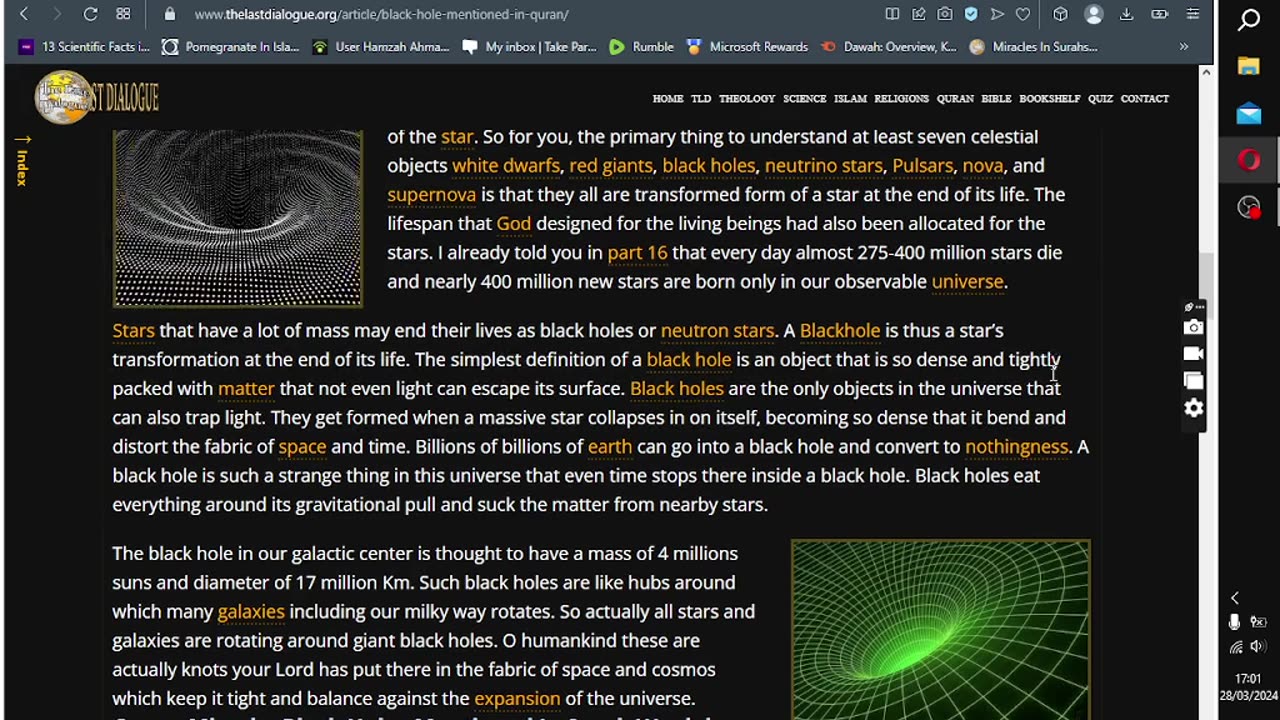Take a browser snapshot with camera icon
Viewport: 1280px width, 720px height.
(x=945, y=14)
